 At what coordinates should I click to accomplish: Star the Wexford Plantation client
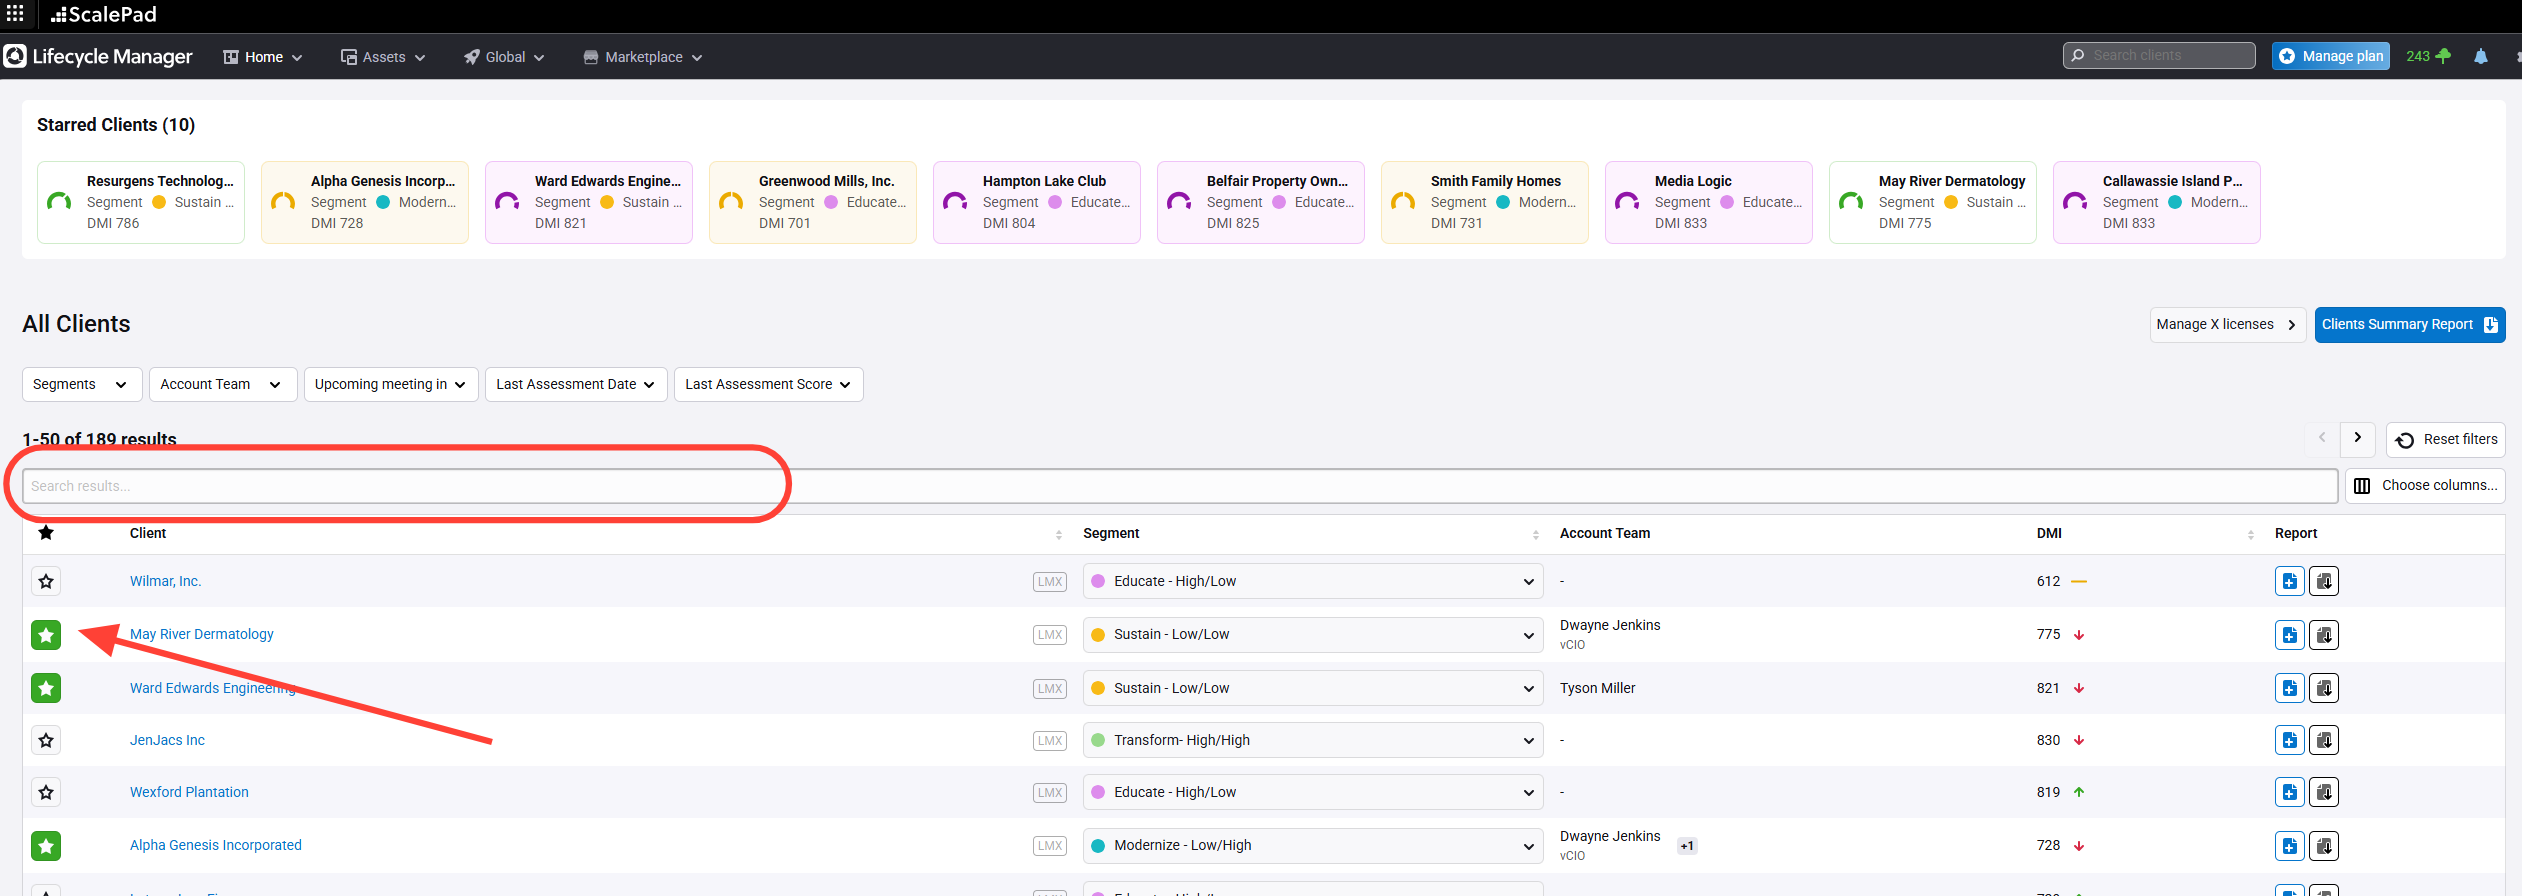46,793
